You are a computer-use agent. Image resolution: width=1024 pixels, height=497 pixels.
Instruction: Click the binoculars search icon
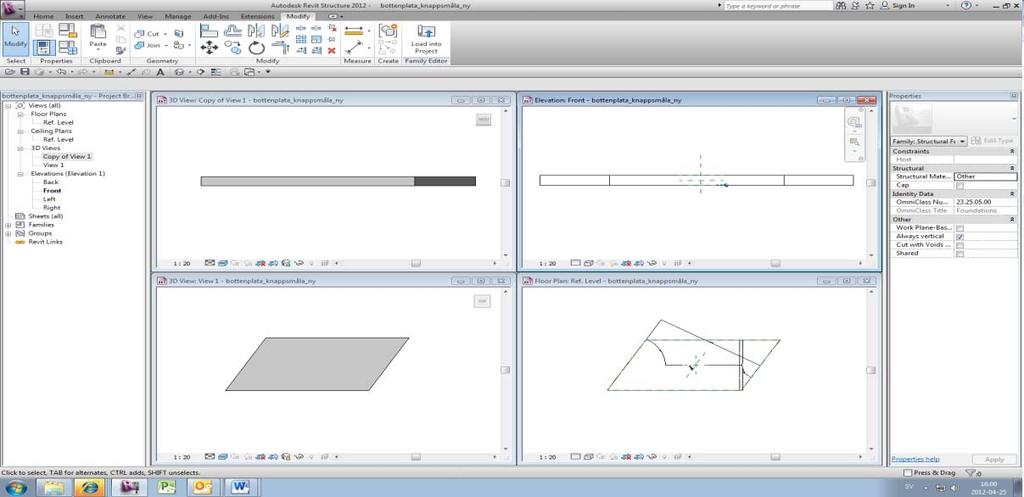point(842,5)
